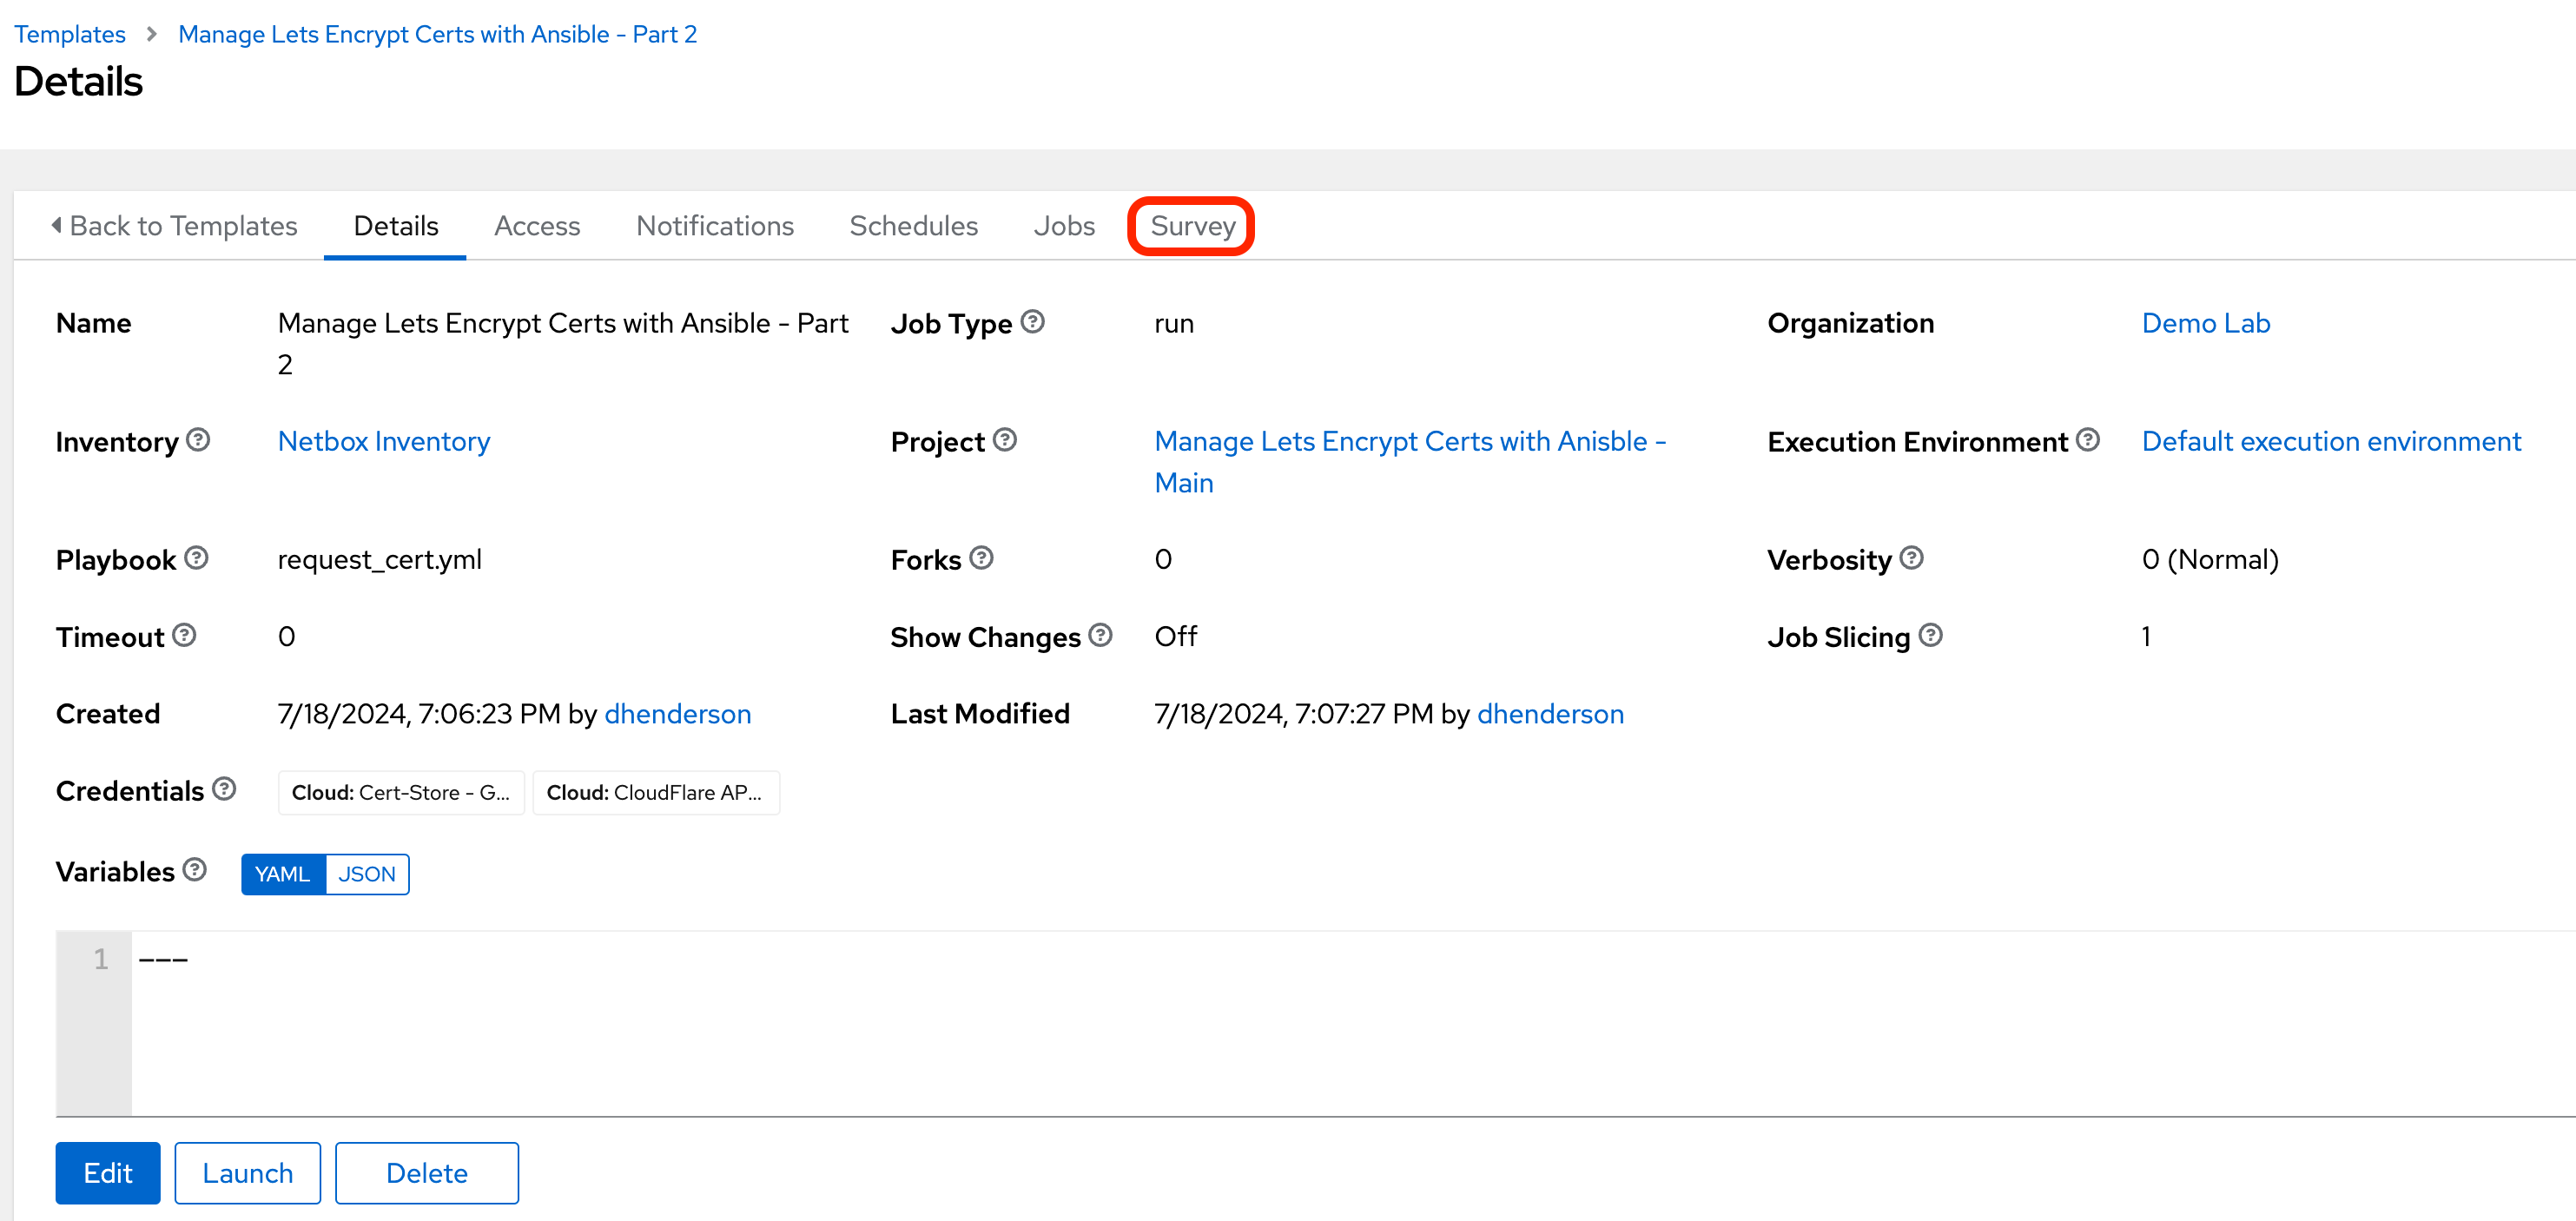Show help for Job Slicing
Viewport: 2576px width, 1221px height.
pyautogui.click(x=1931, y=635)
